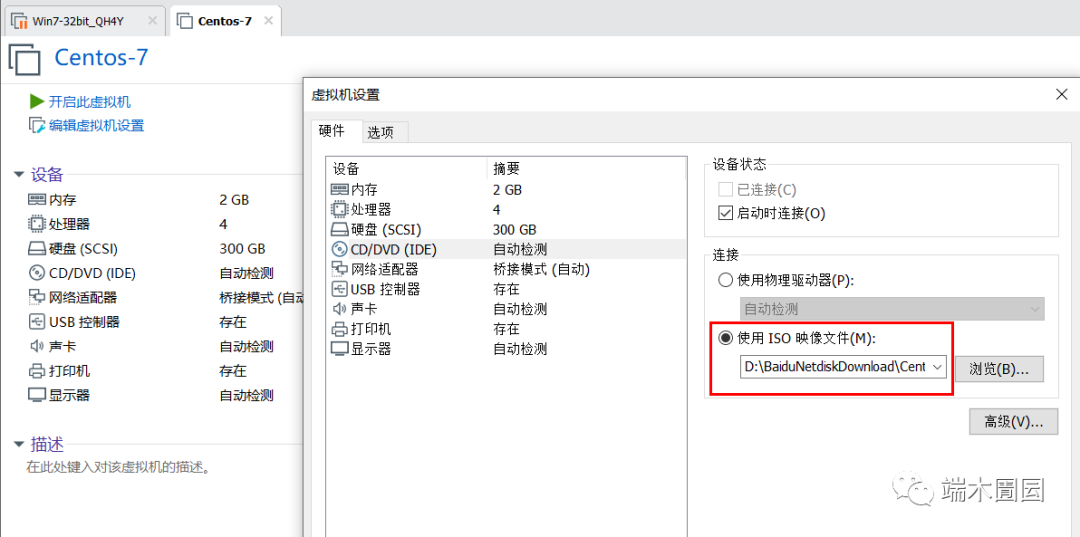Collapse the 描述 section
The width and height of the screenshot is (1080, 537).
[x=19, y=444]
